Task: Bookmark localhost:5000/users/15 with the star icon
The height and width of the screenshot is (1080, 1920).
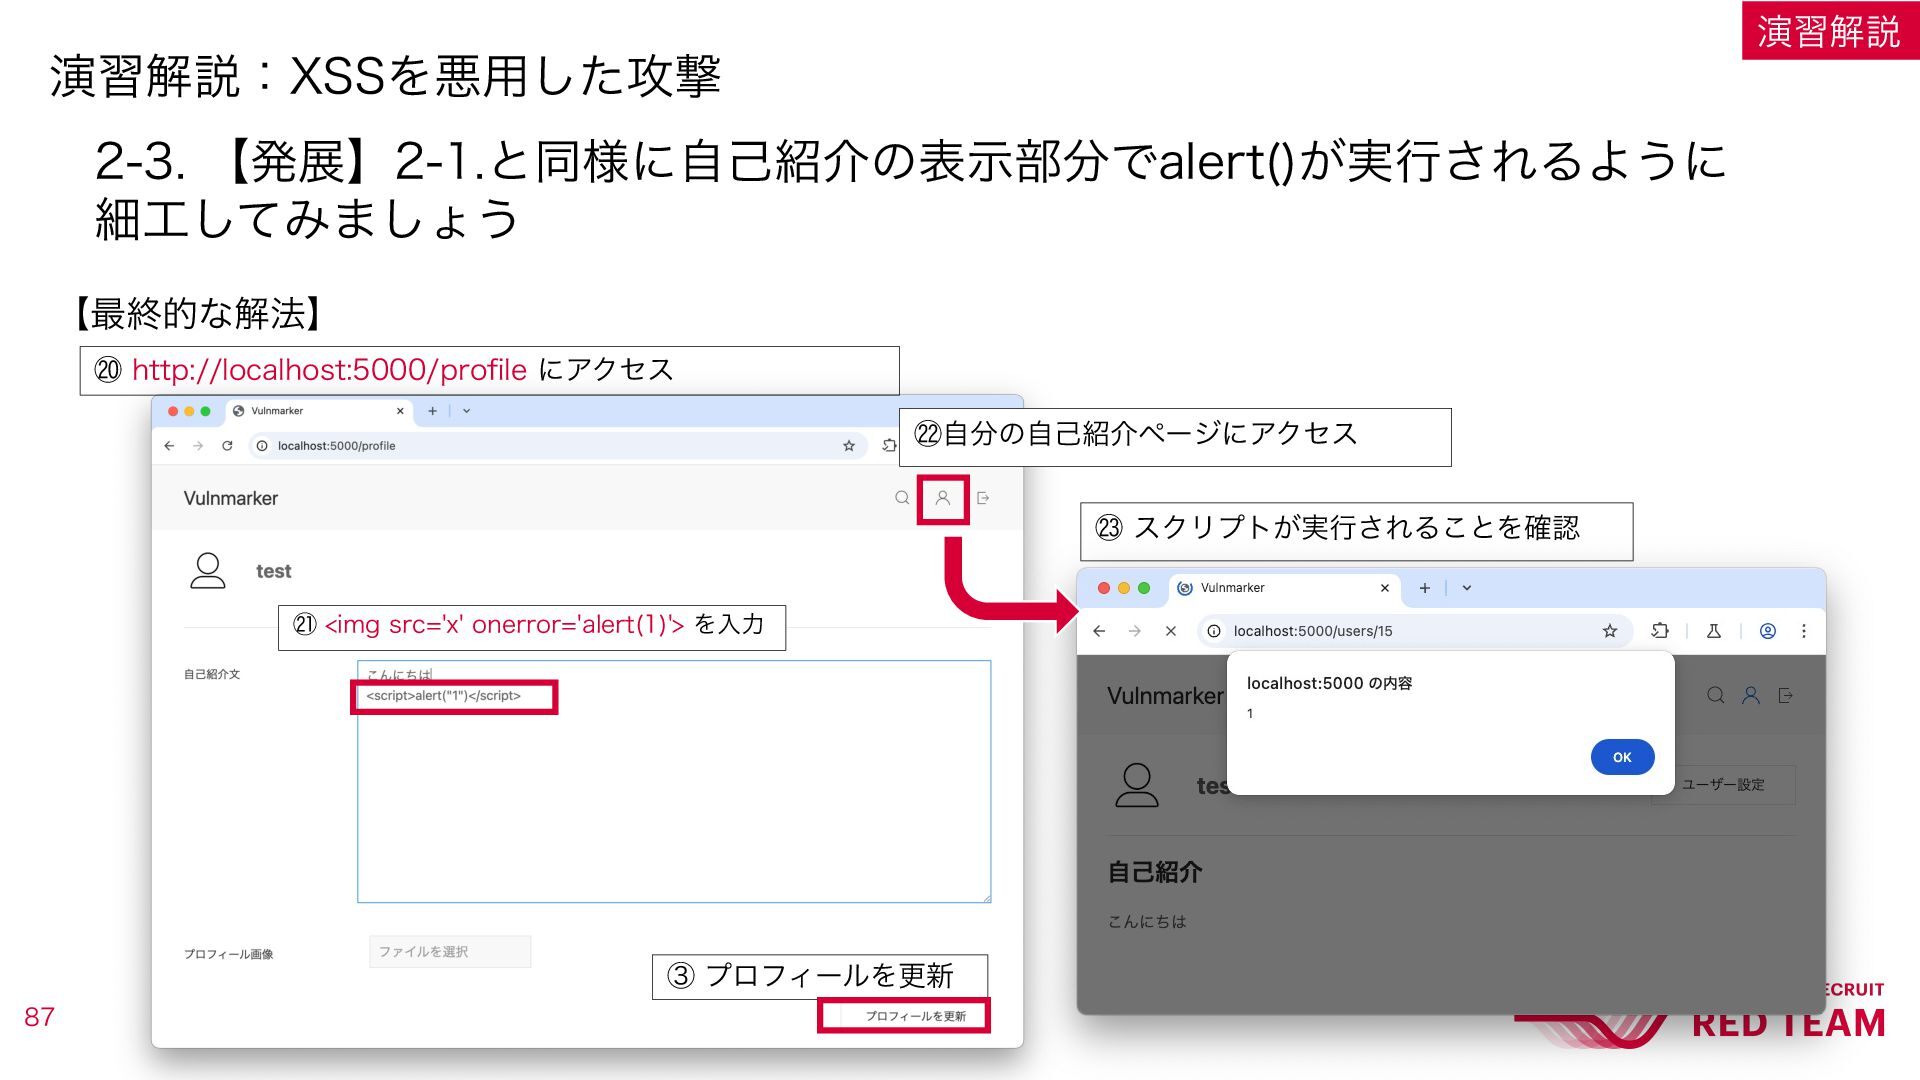Action: (1610, 631)
